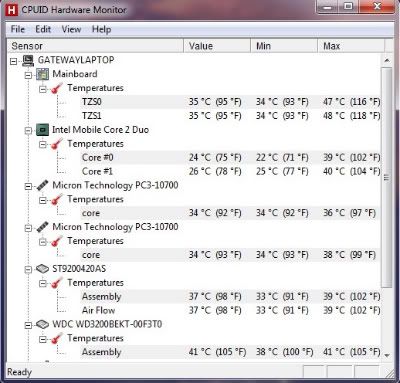Collapse the second Micron Technology PC3-10700 node
Screen dimensions: 400x383
pyautogui.click(x=28, y=228)
